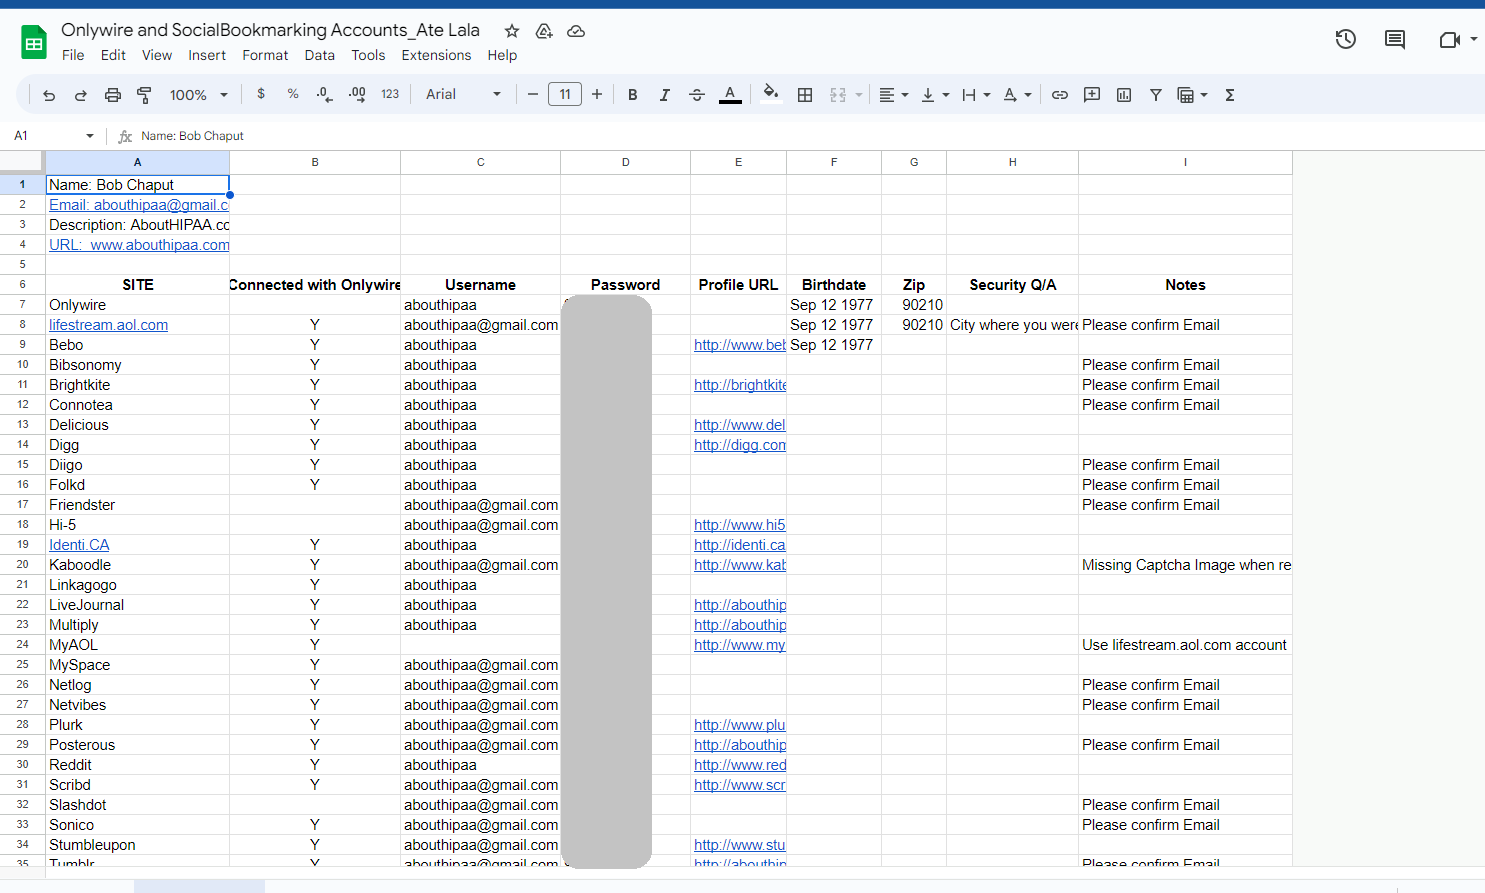Select the Paint format roller icon

144,95
